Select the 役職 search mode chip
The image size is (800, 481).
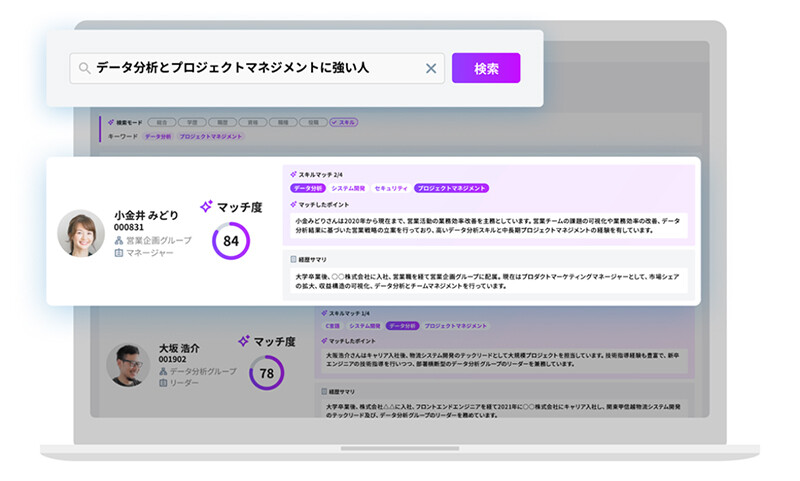[313, 122]
